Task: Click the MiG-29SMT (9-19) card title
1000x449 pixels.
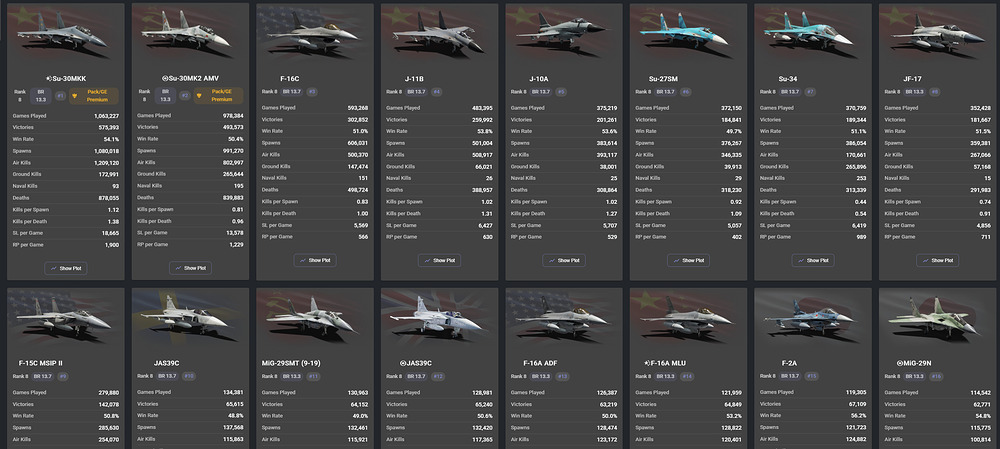Action: 291,363
